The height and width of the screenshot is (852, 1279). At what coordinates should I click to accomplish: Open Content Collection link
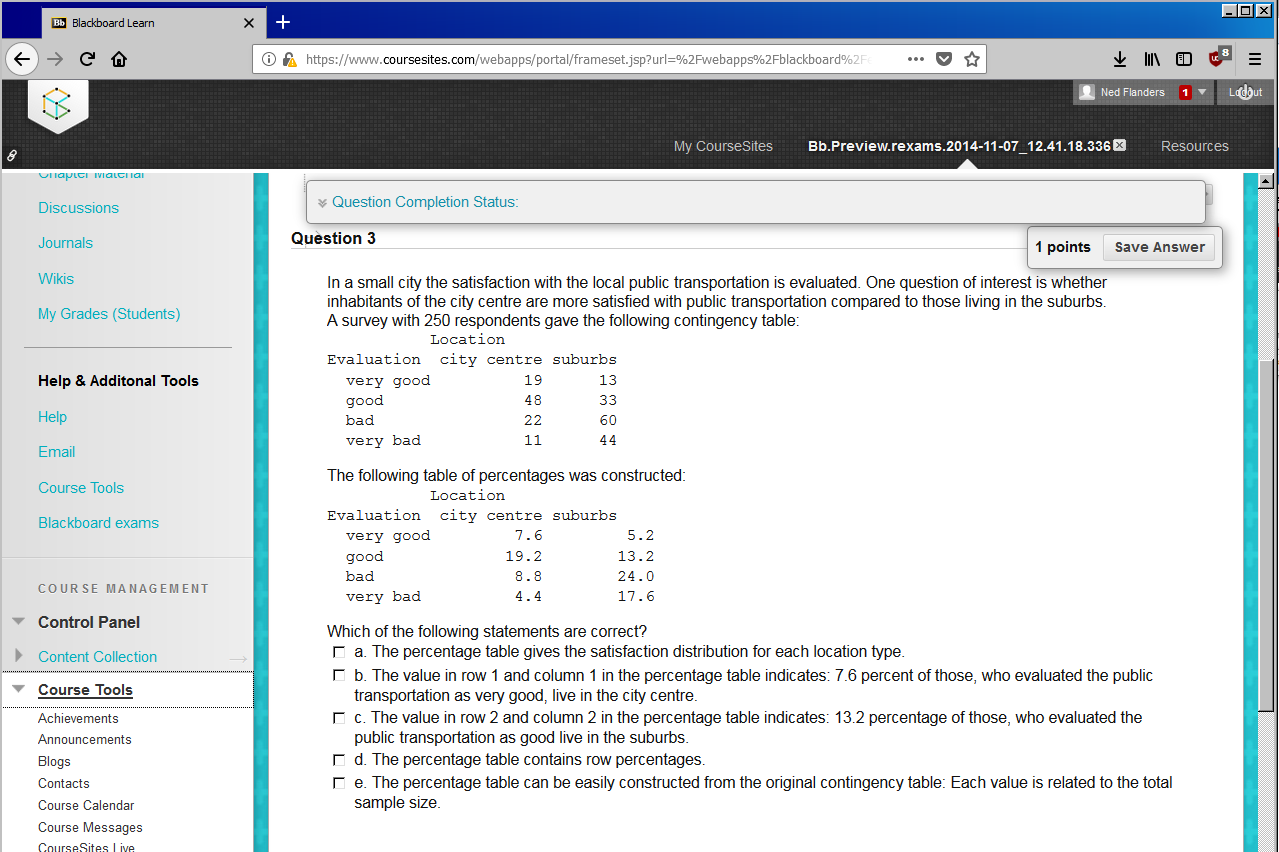point(97,657)
